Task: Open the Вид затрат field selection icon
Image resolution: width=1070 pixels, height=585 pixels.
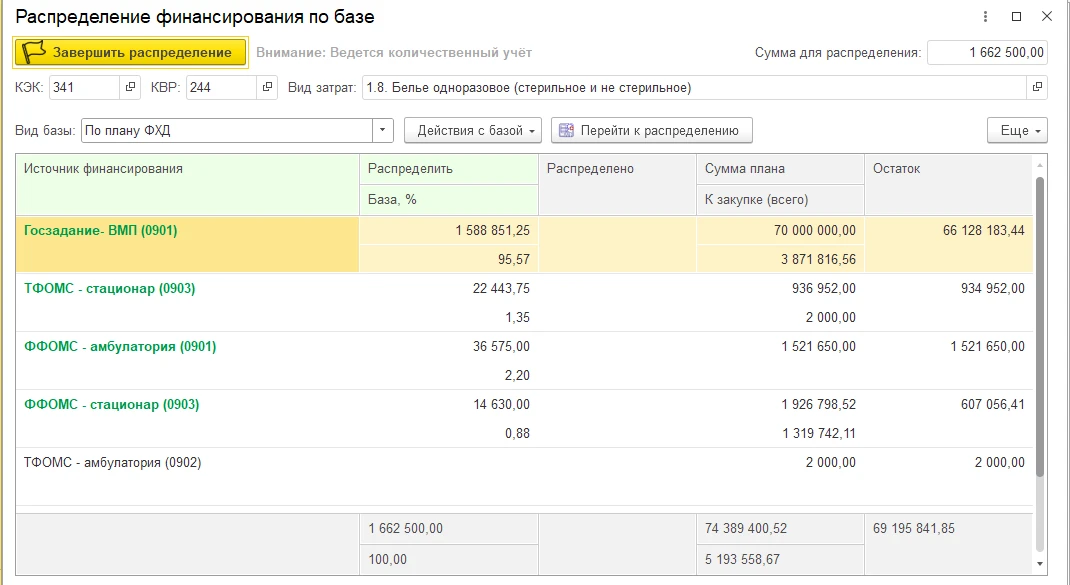Action: pos(1037,87)
